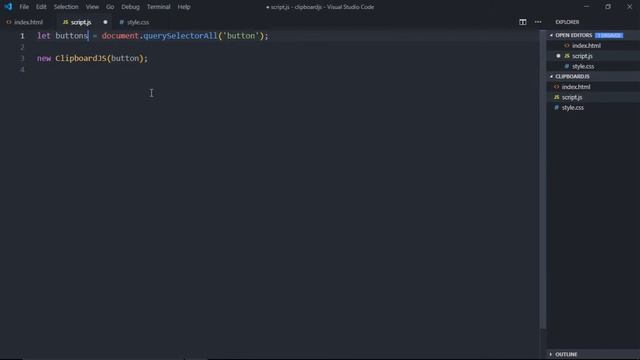The width and height of the screenshot is (640, 360).
Task: Restore down the VS Code window
Action: point(608,7)
